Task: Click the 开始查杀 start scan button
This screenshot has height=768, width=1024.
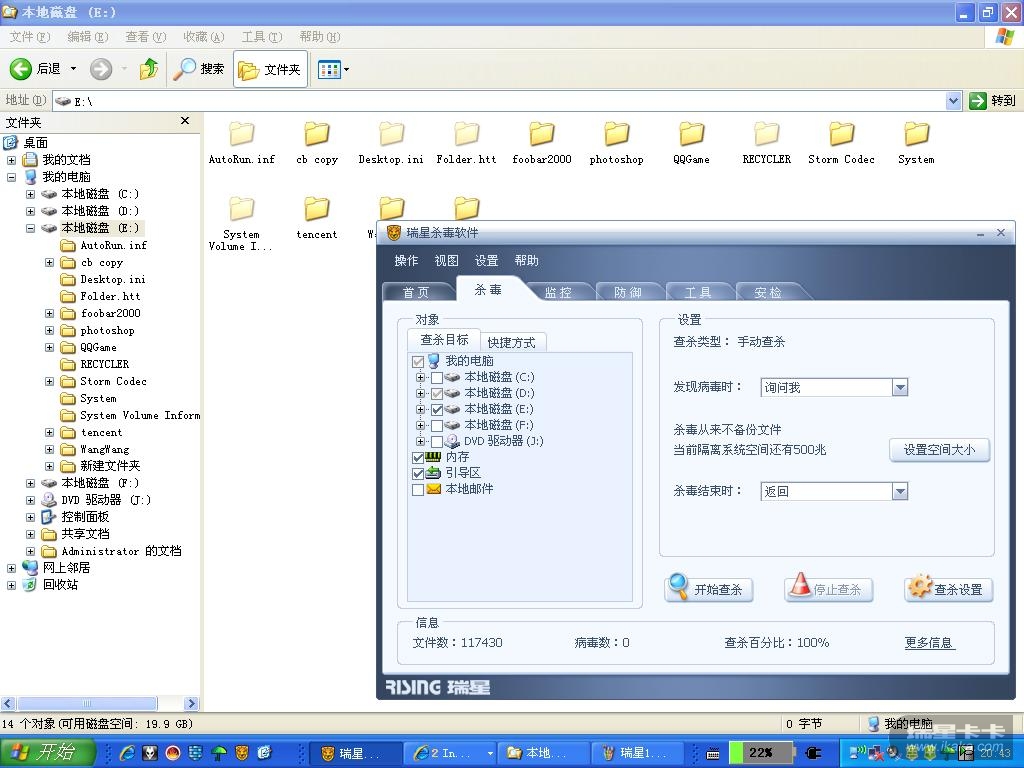Action: click(x=709, y=589)
